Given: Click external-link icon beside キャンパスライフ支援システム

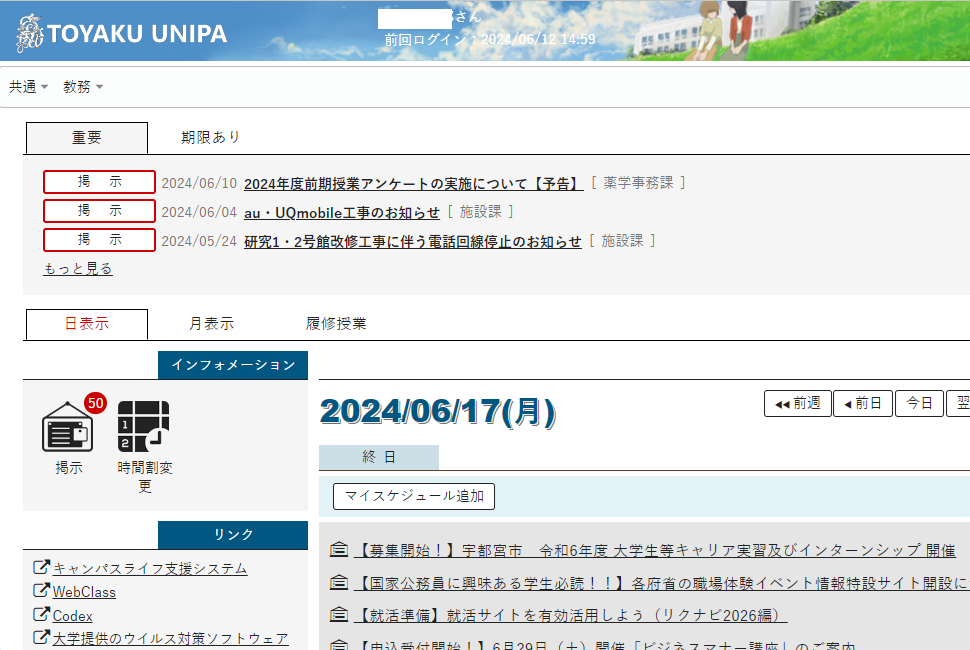Looking at the screenshot, I should [41, 567].
